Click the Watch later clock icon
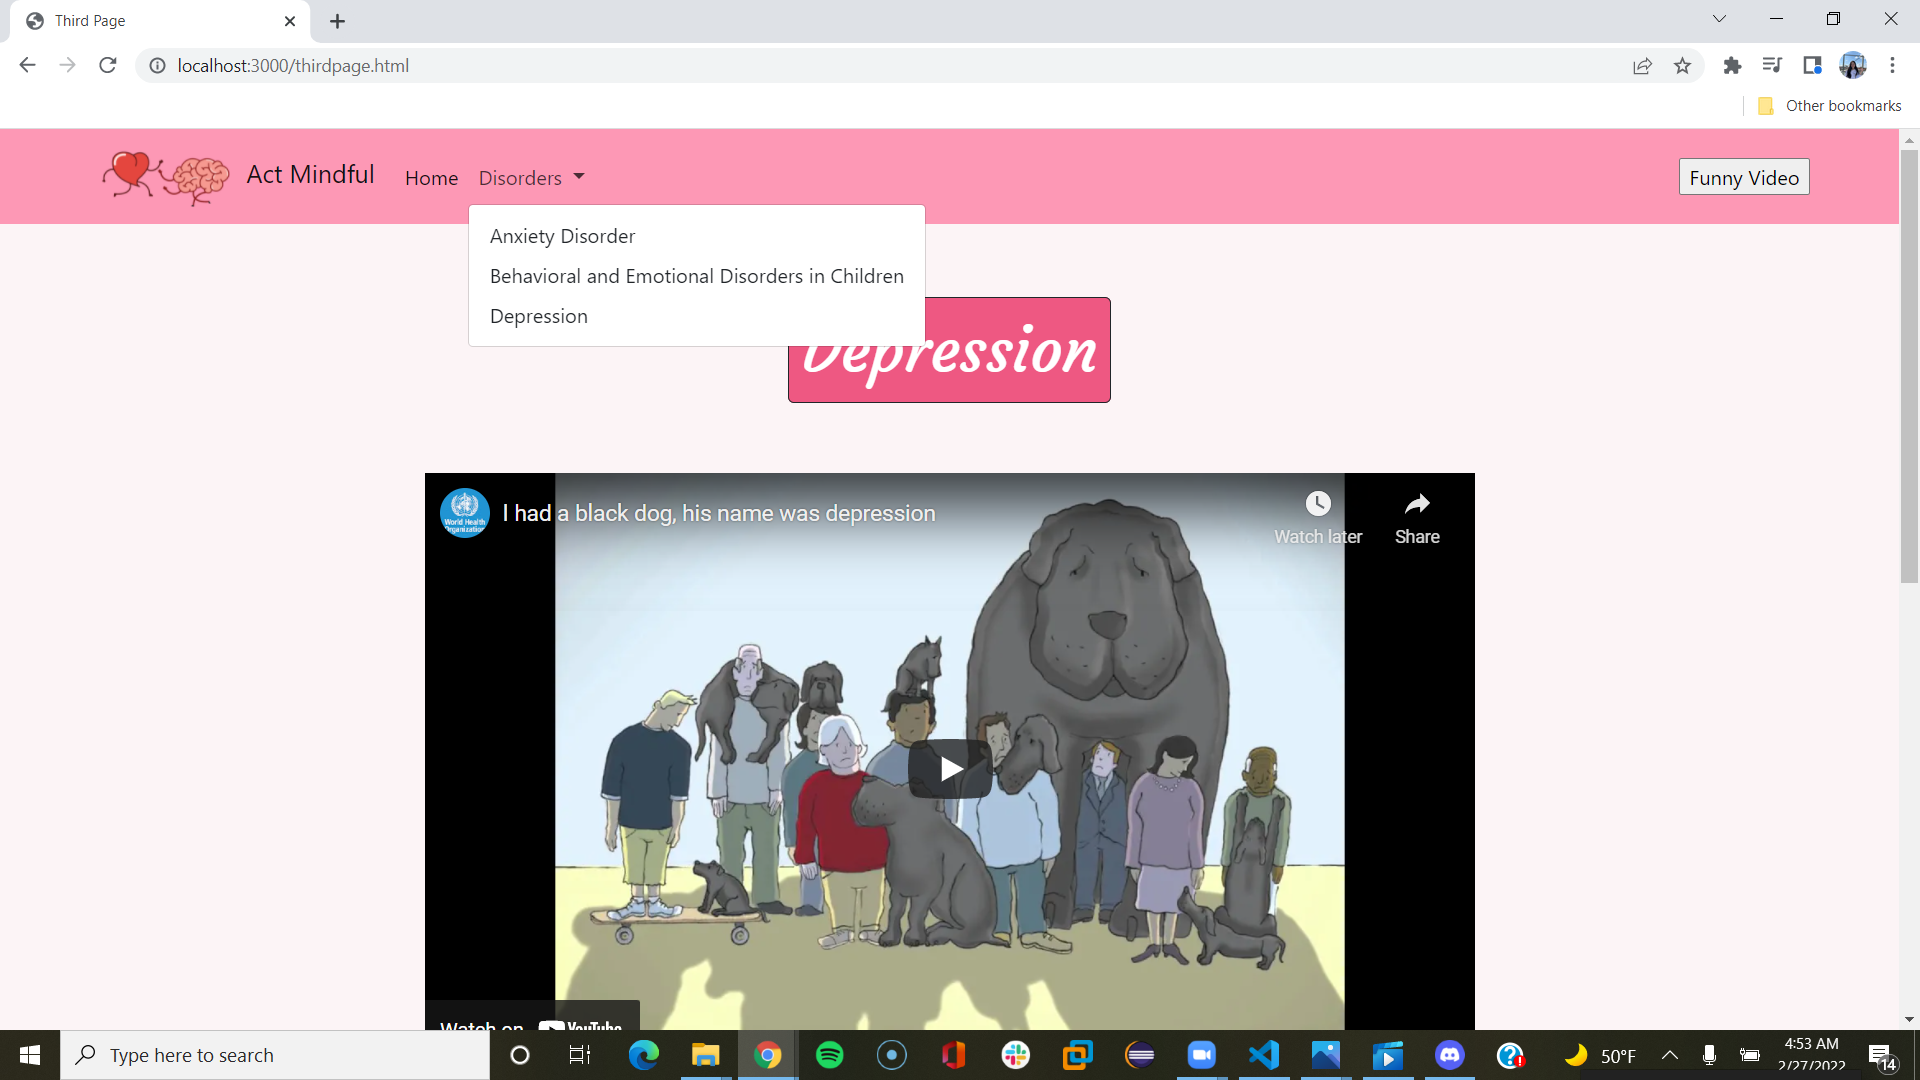Viewport: 1920px width, 1080px height. point(1318,504)
